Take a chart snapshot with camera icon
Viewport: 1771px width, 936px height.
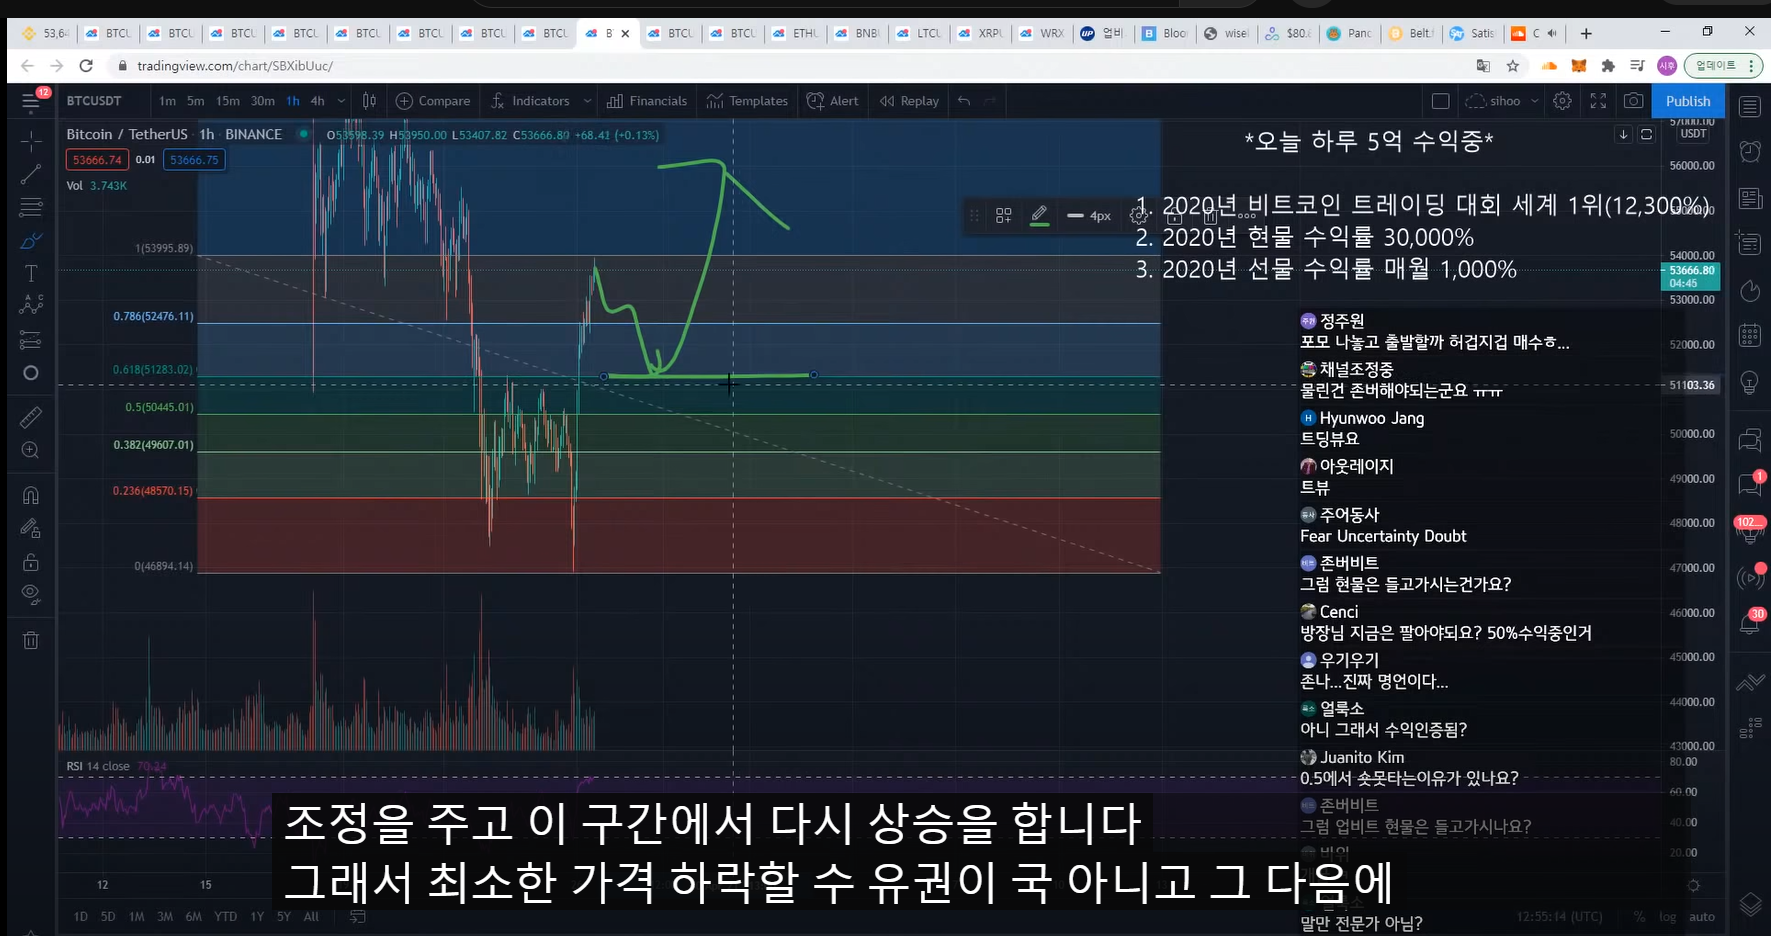[1633, 101]
